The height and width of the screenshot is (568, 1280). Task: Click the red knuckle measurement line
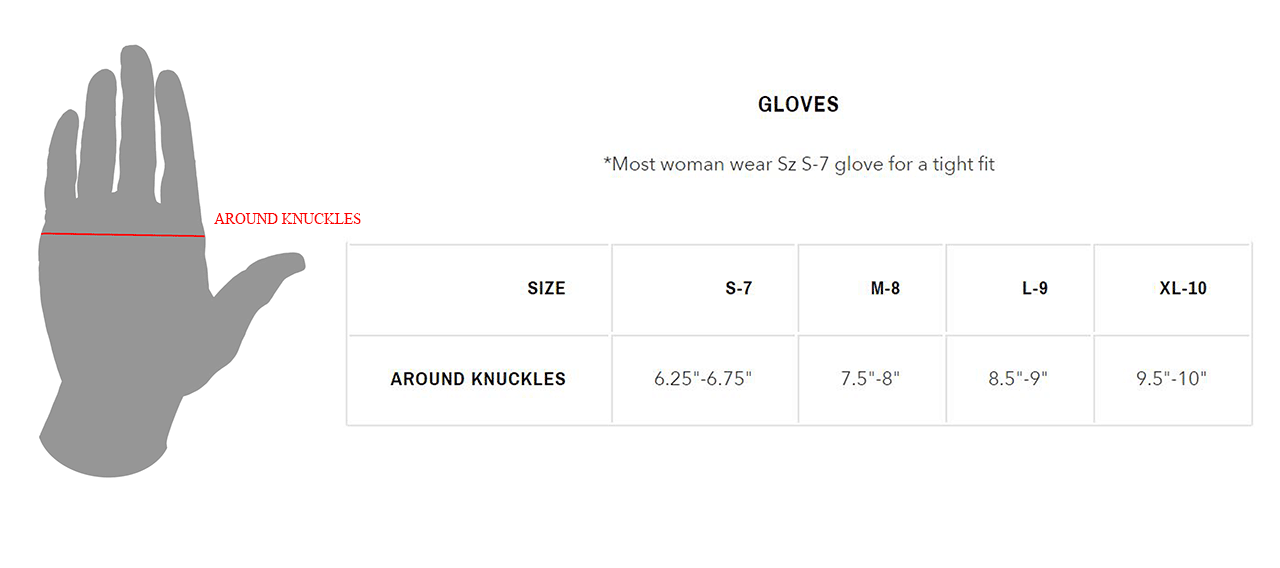coord(122,235)
